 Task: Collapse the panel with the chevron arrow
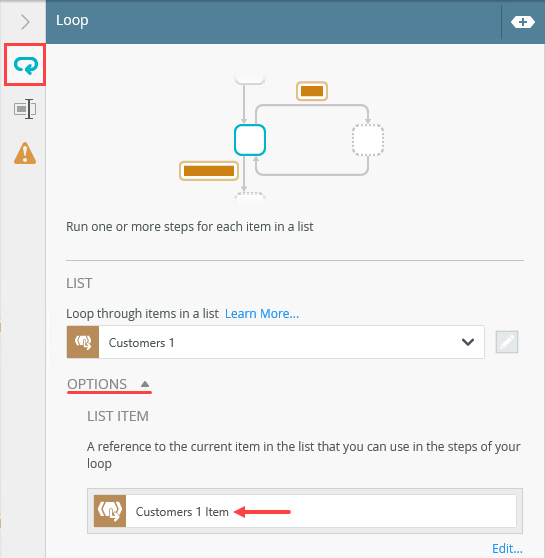coord(25,22)
